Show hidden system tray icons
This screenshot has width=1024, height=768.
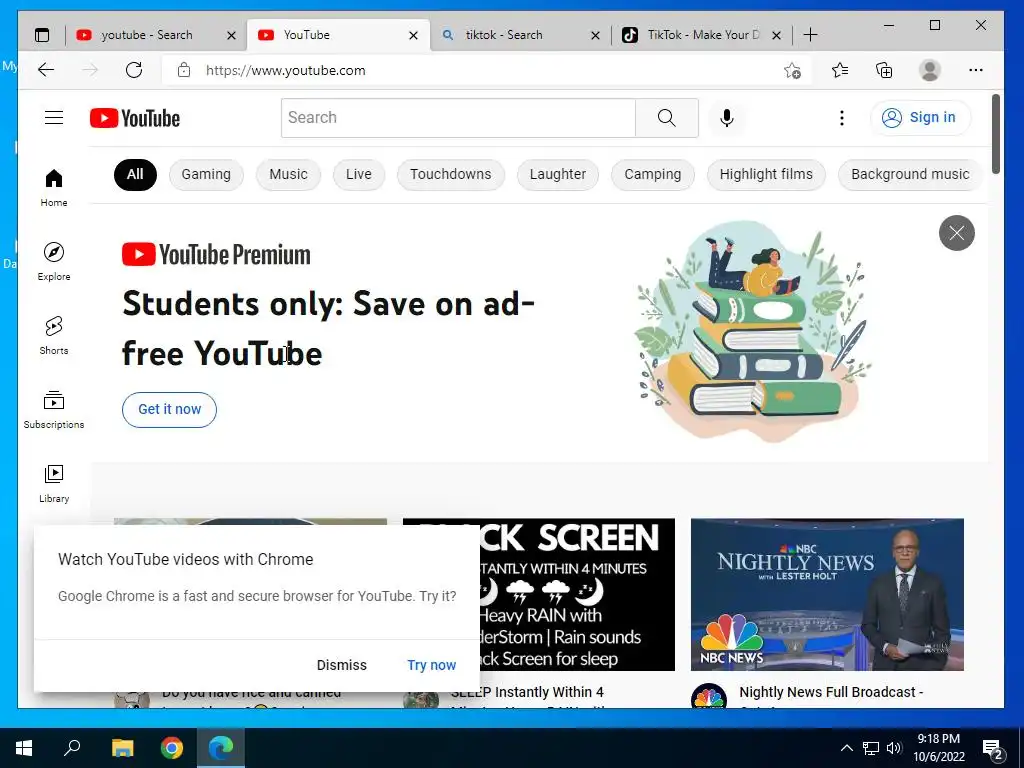tap(846, 748)
